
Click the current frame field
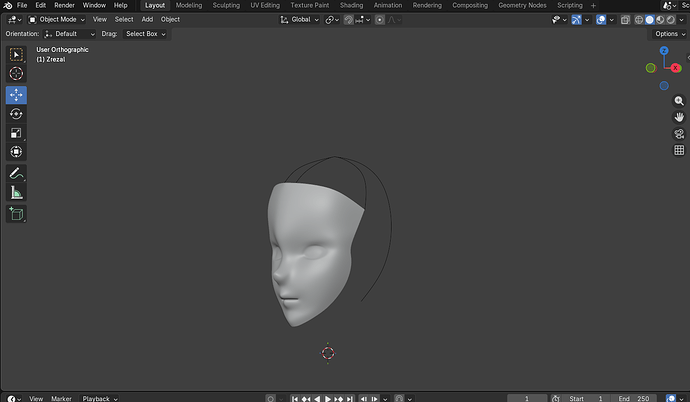(x=527, y=398)
